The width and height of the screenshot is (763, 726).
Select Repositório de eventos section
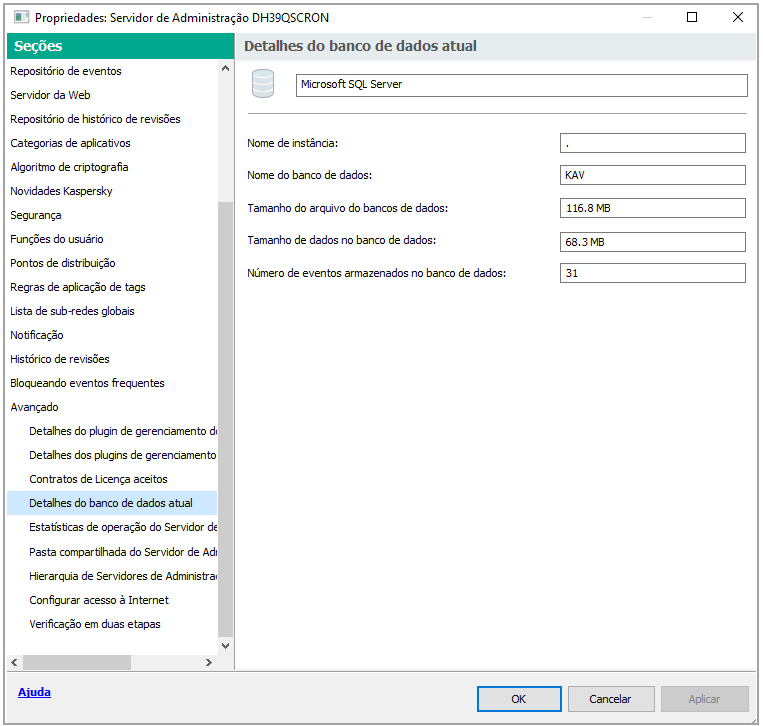point(66,71)
